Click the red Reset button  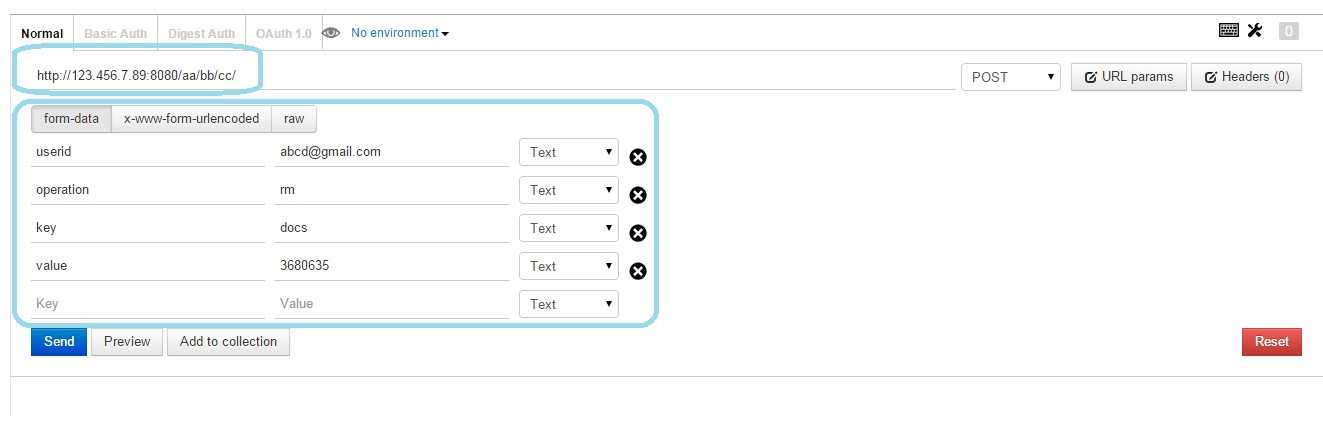click(x=1272, y=342)
